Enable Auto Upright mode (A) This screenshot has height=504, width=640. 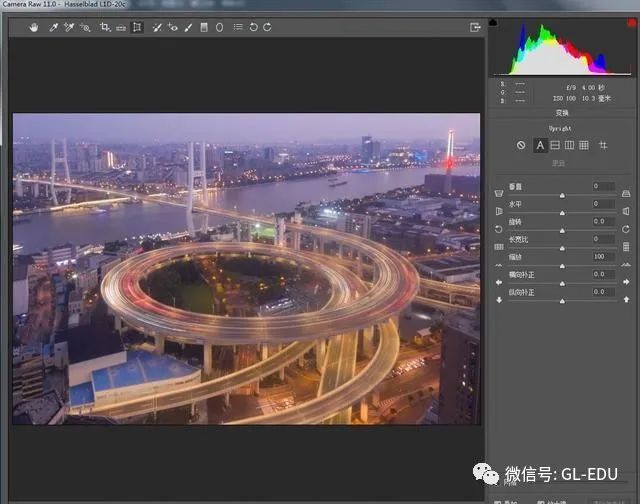(540, 145)
